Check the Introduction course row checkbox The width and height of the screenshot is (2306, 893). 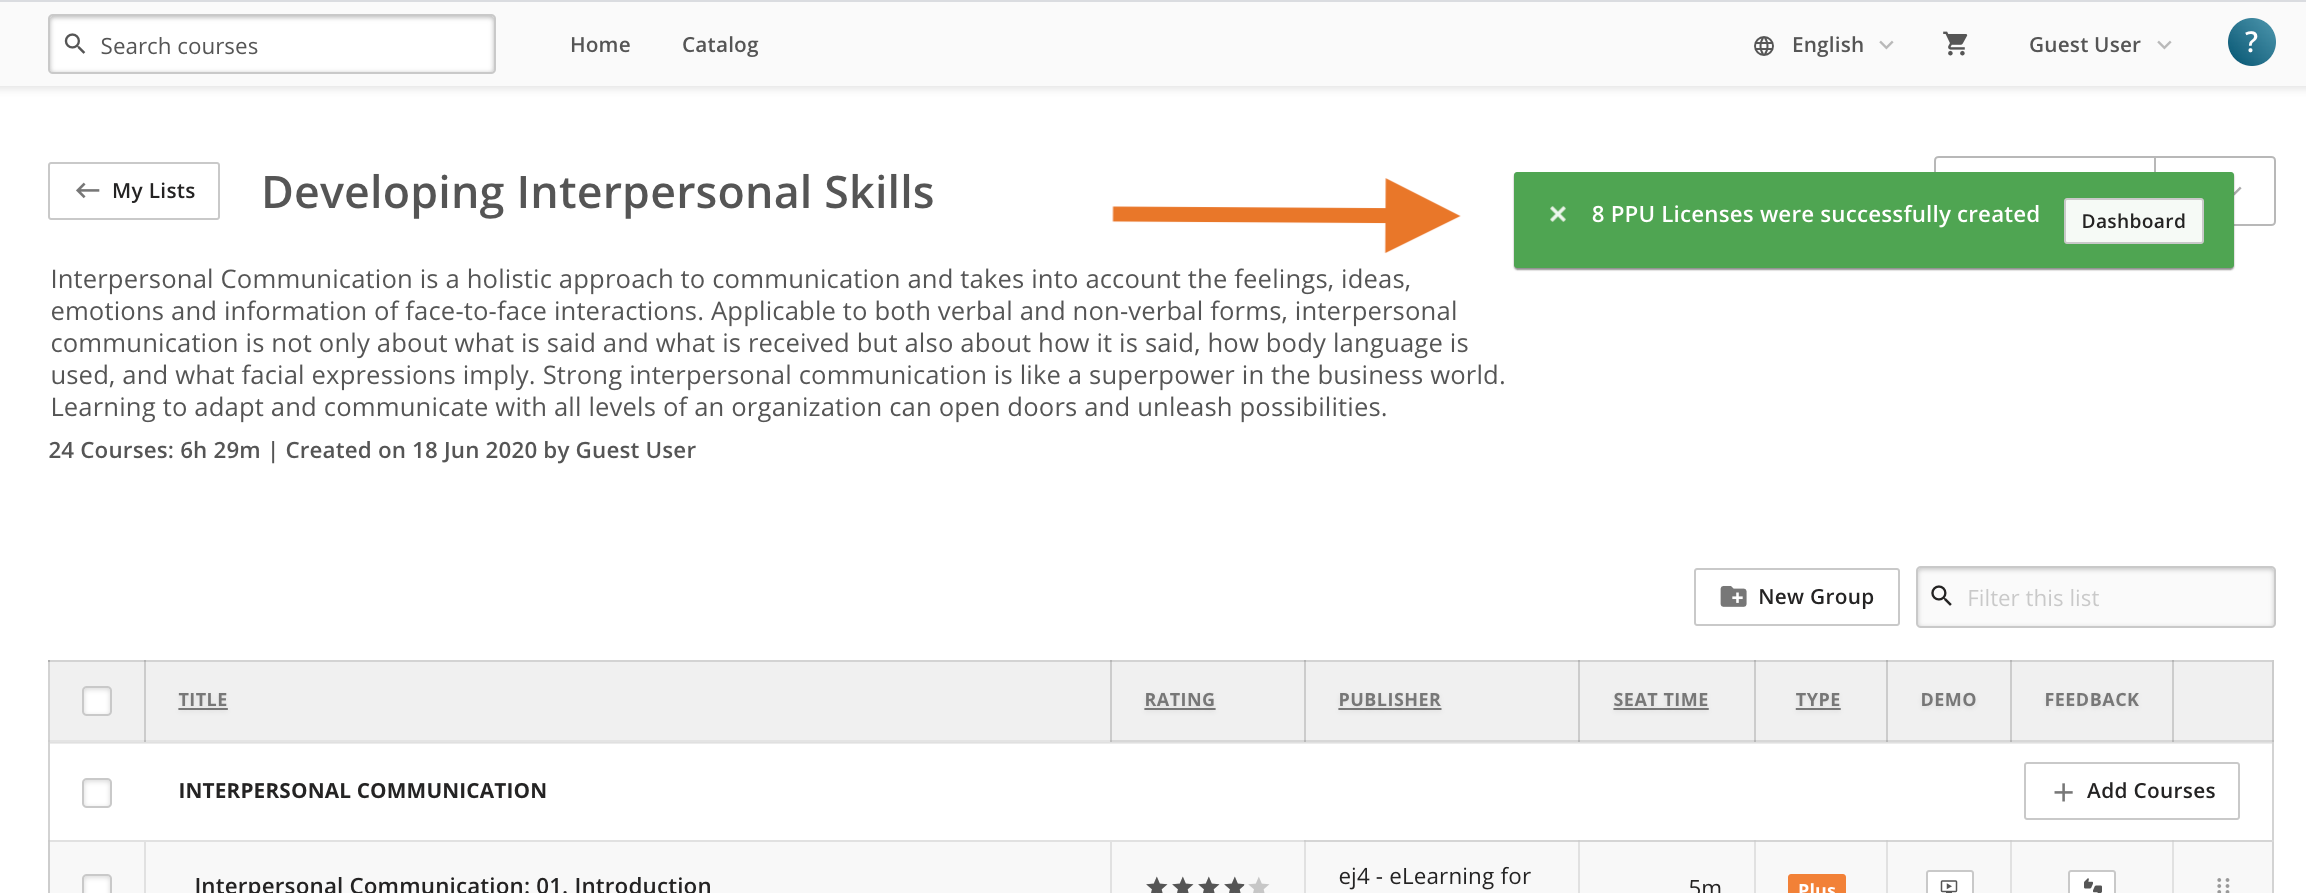(97, 884)
